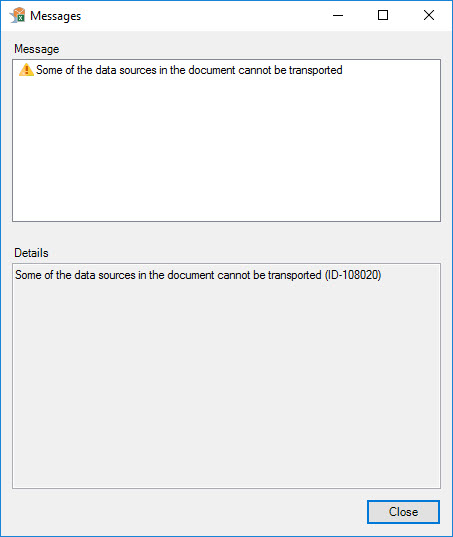Click the gray gap between Message and Details boxes
The height and width of the screenshot is (537, 453).
(226, 234)
